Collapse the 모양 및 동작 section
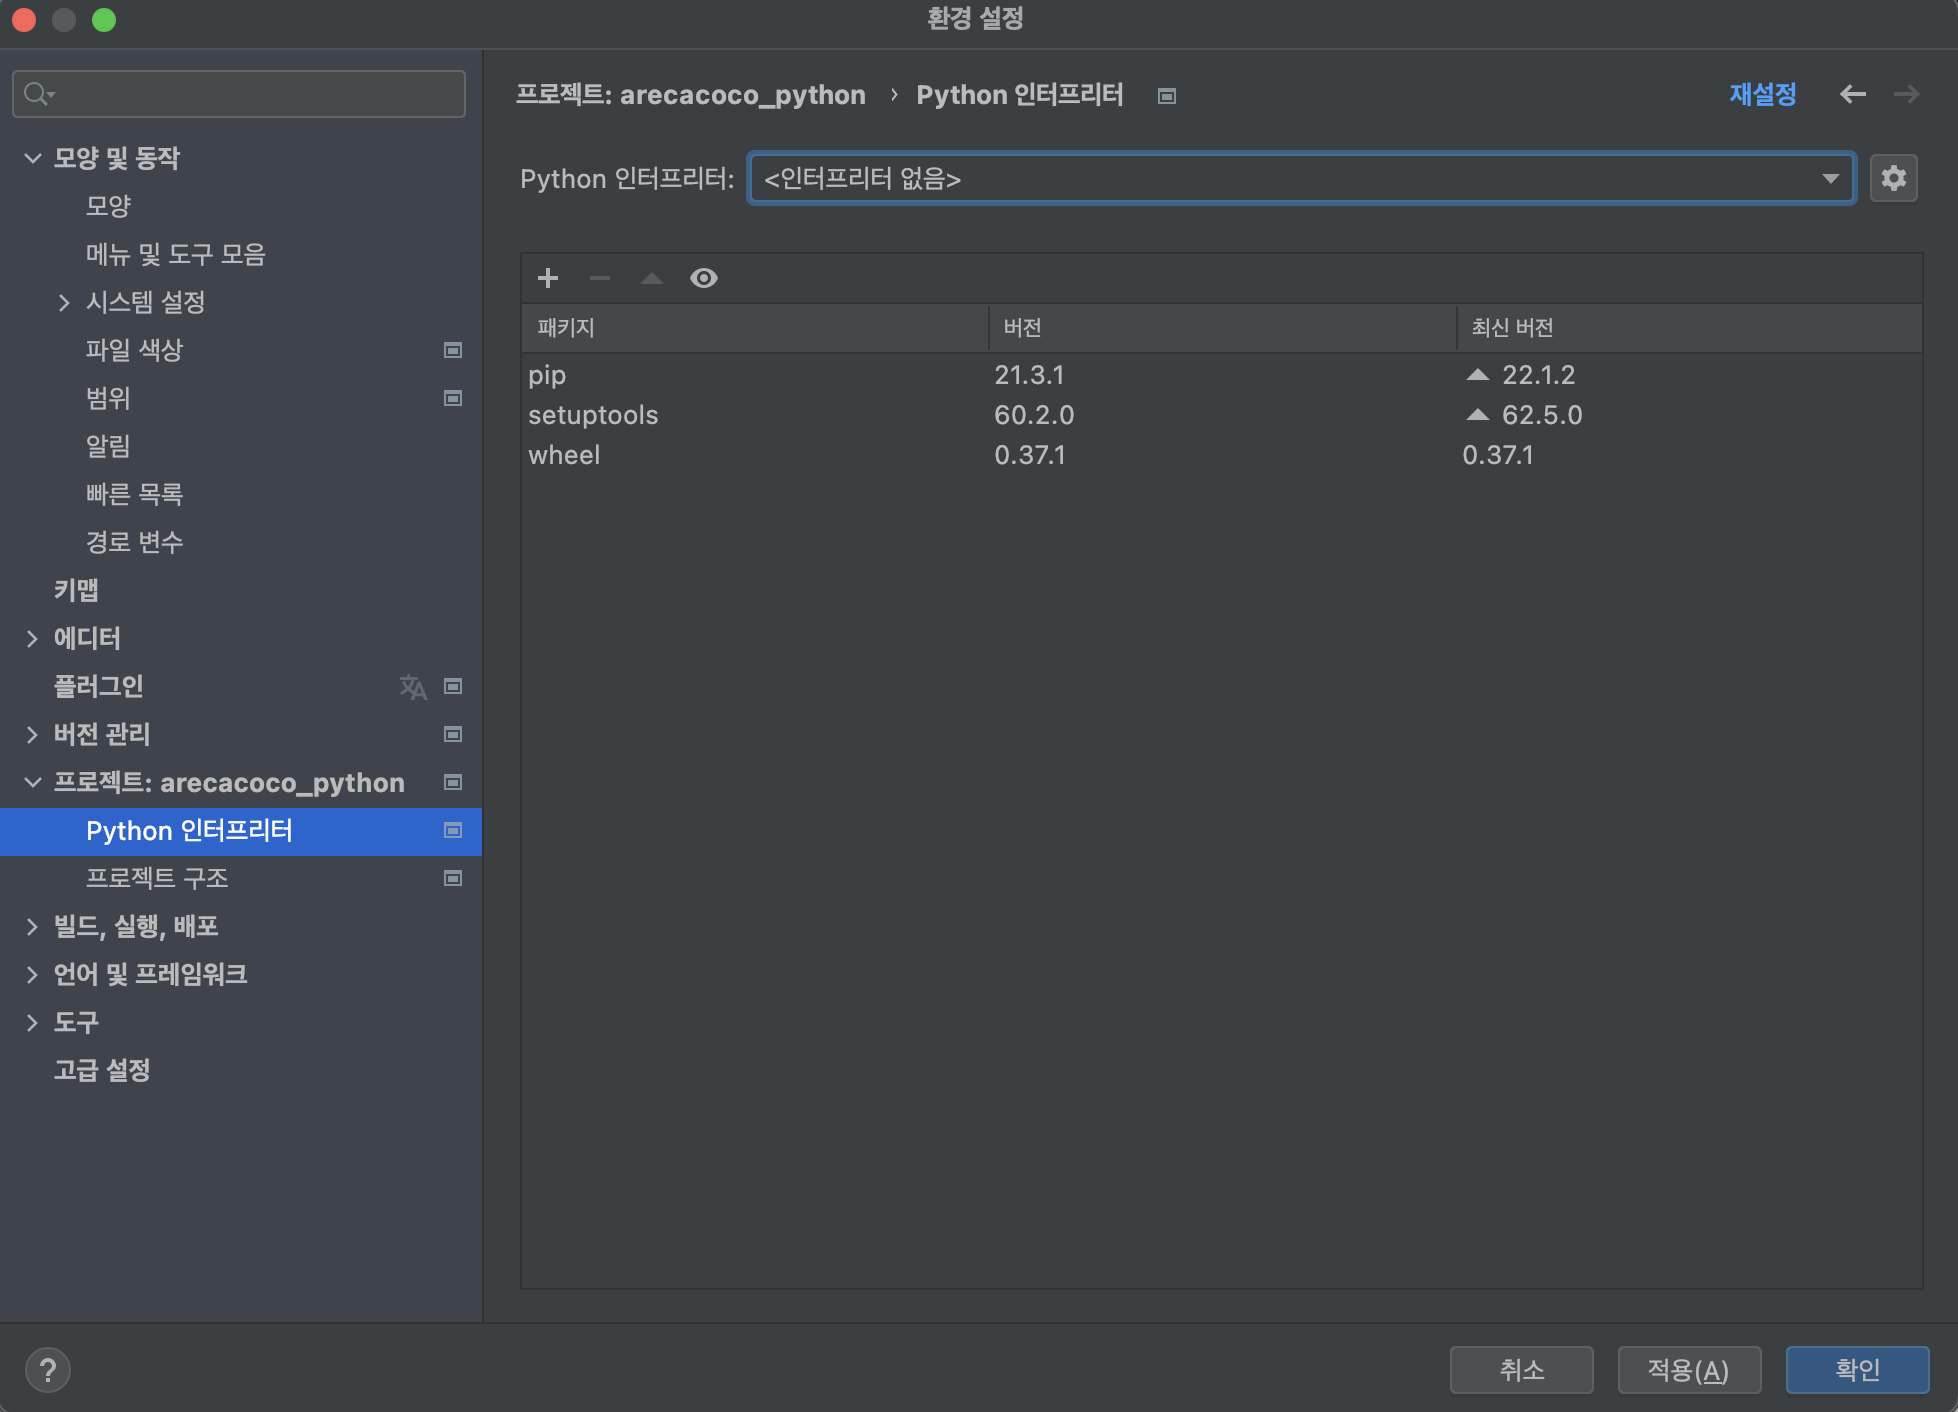Viewport: 1958px width, 1412px height. (x=32, y=158)
